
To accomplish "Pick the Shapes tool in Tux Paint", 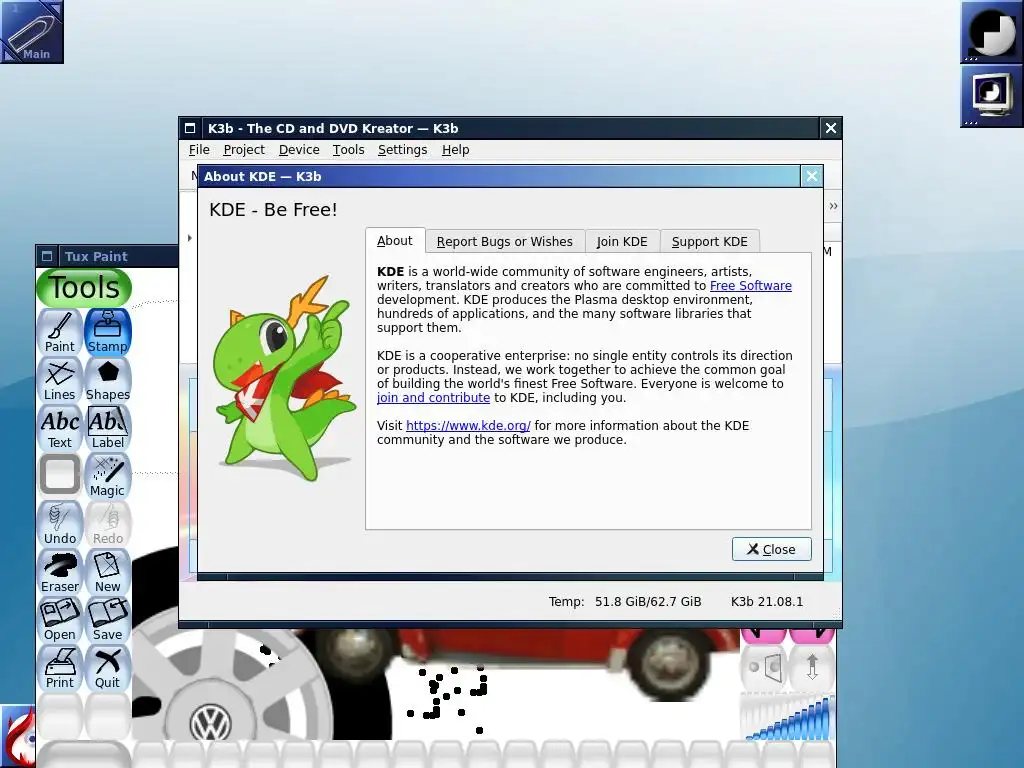I will coord(108,380).
